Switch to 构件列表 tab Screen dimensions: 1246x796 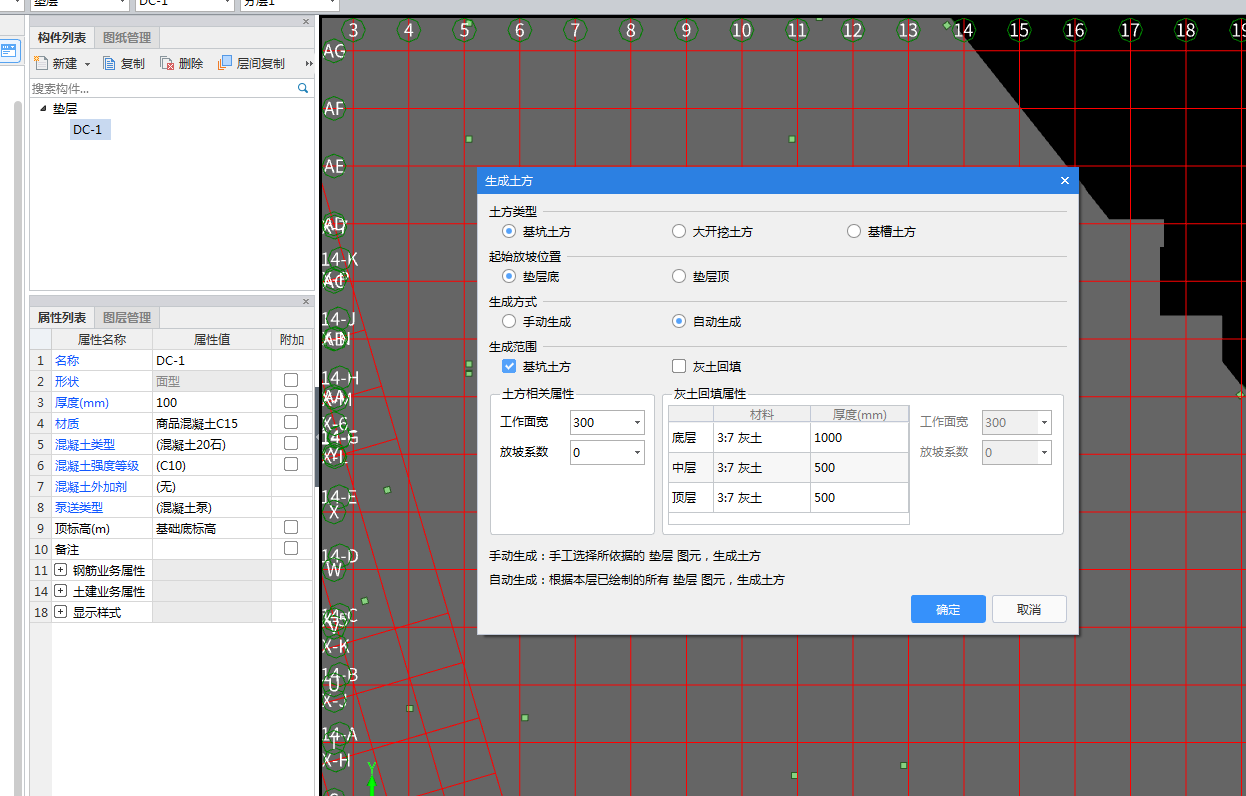click(62, 38)
